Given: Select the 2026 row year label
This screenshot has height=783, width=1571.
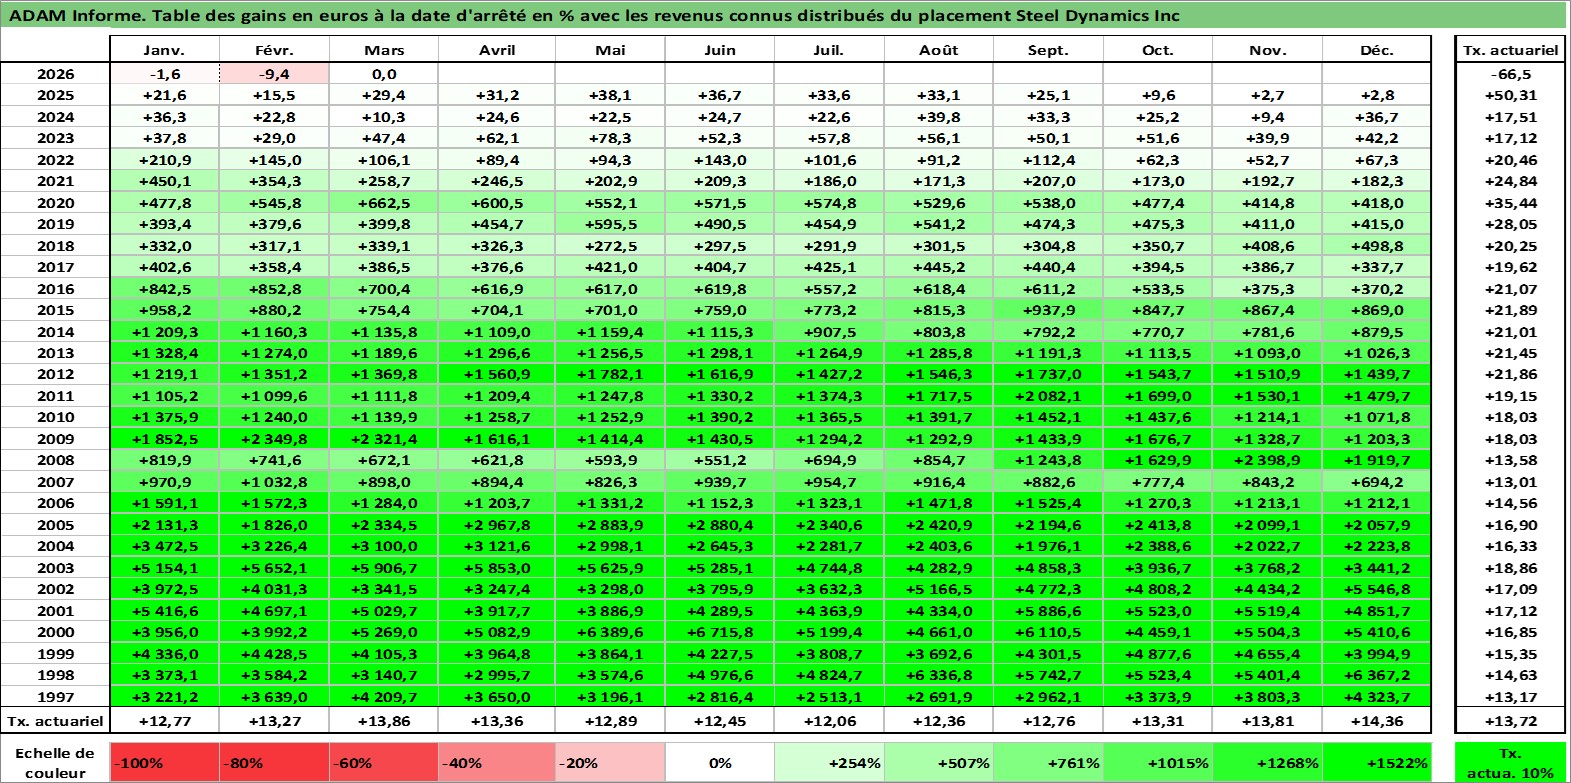Looking at the screenshot, I should [56, 74].
